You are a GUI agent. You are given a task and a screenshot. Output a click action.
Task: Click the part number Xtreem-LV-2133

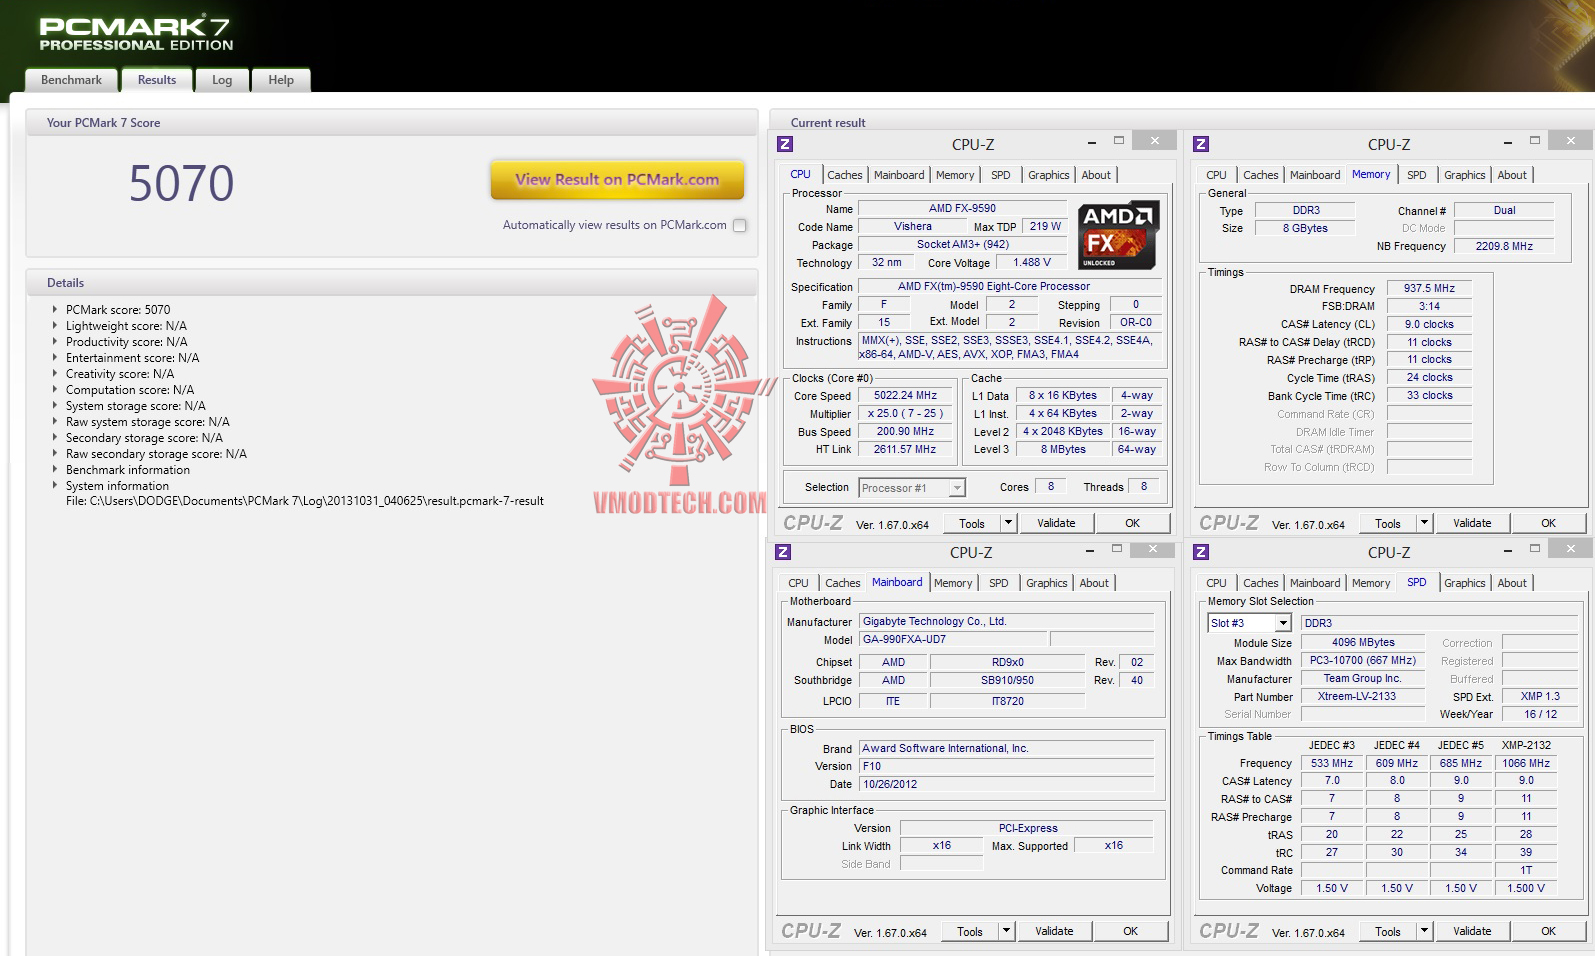[1363, 697]
